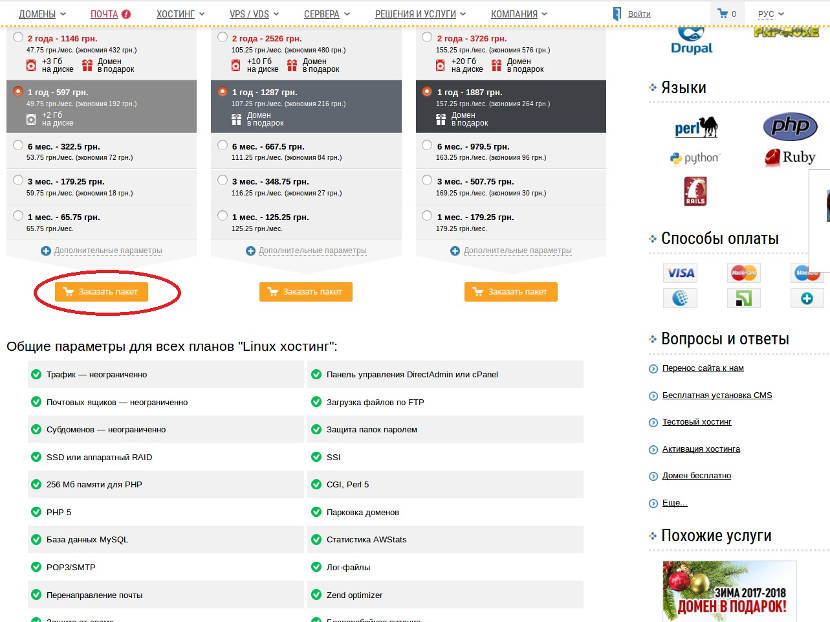Click the 'База данных MySQL' feature text

click(x=87, y=539)
